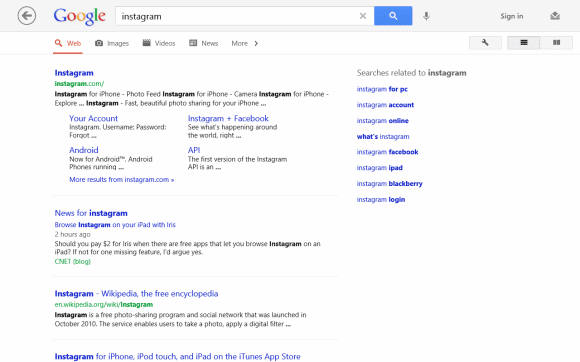The height and width of the screenshot is (362, 580).
Task: Open the Instagram + Facebook sitelink
Action: click(x=228, y=118)
